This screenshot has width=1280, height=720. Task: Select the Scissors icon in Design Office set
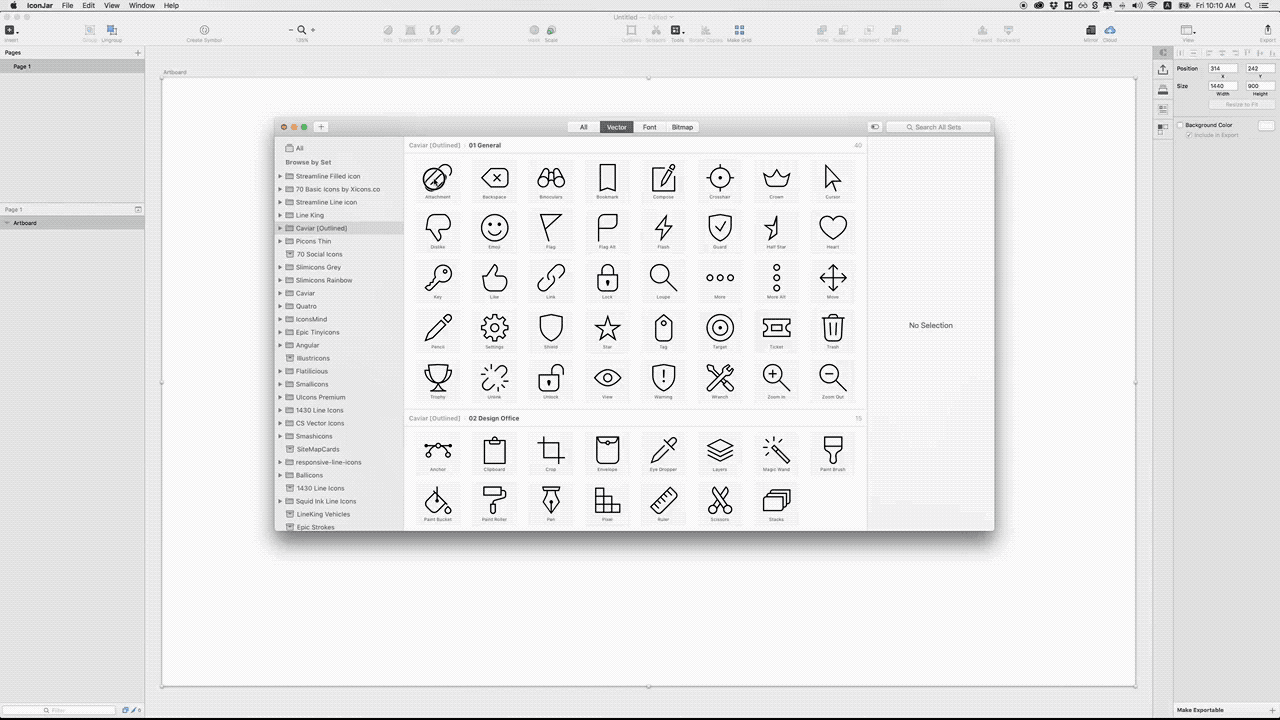720,501
